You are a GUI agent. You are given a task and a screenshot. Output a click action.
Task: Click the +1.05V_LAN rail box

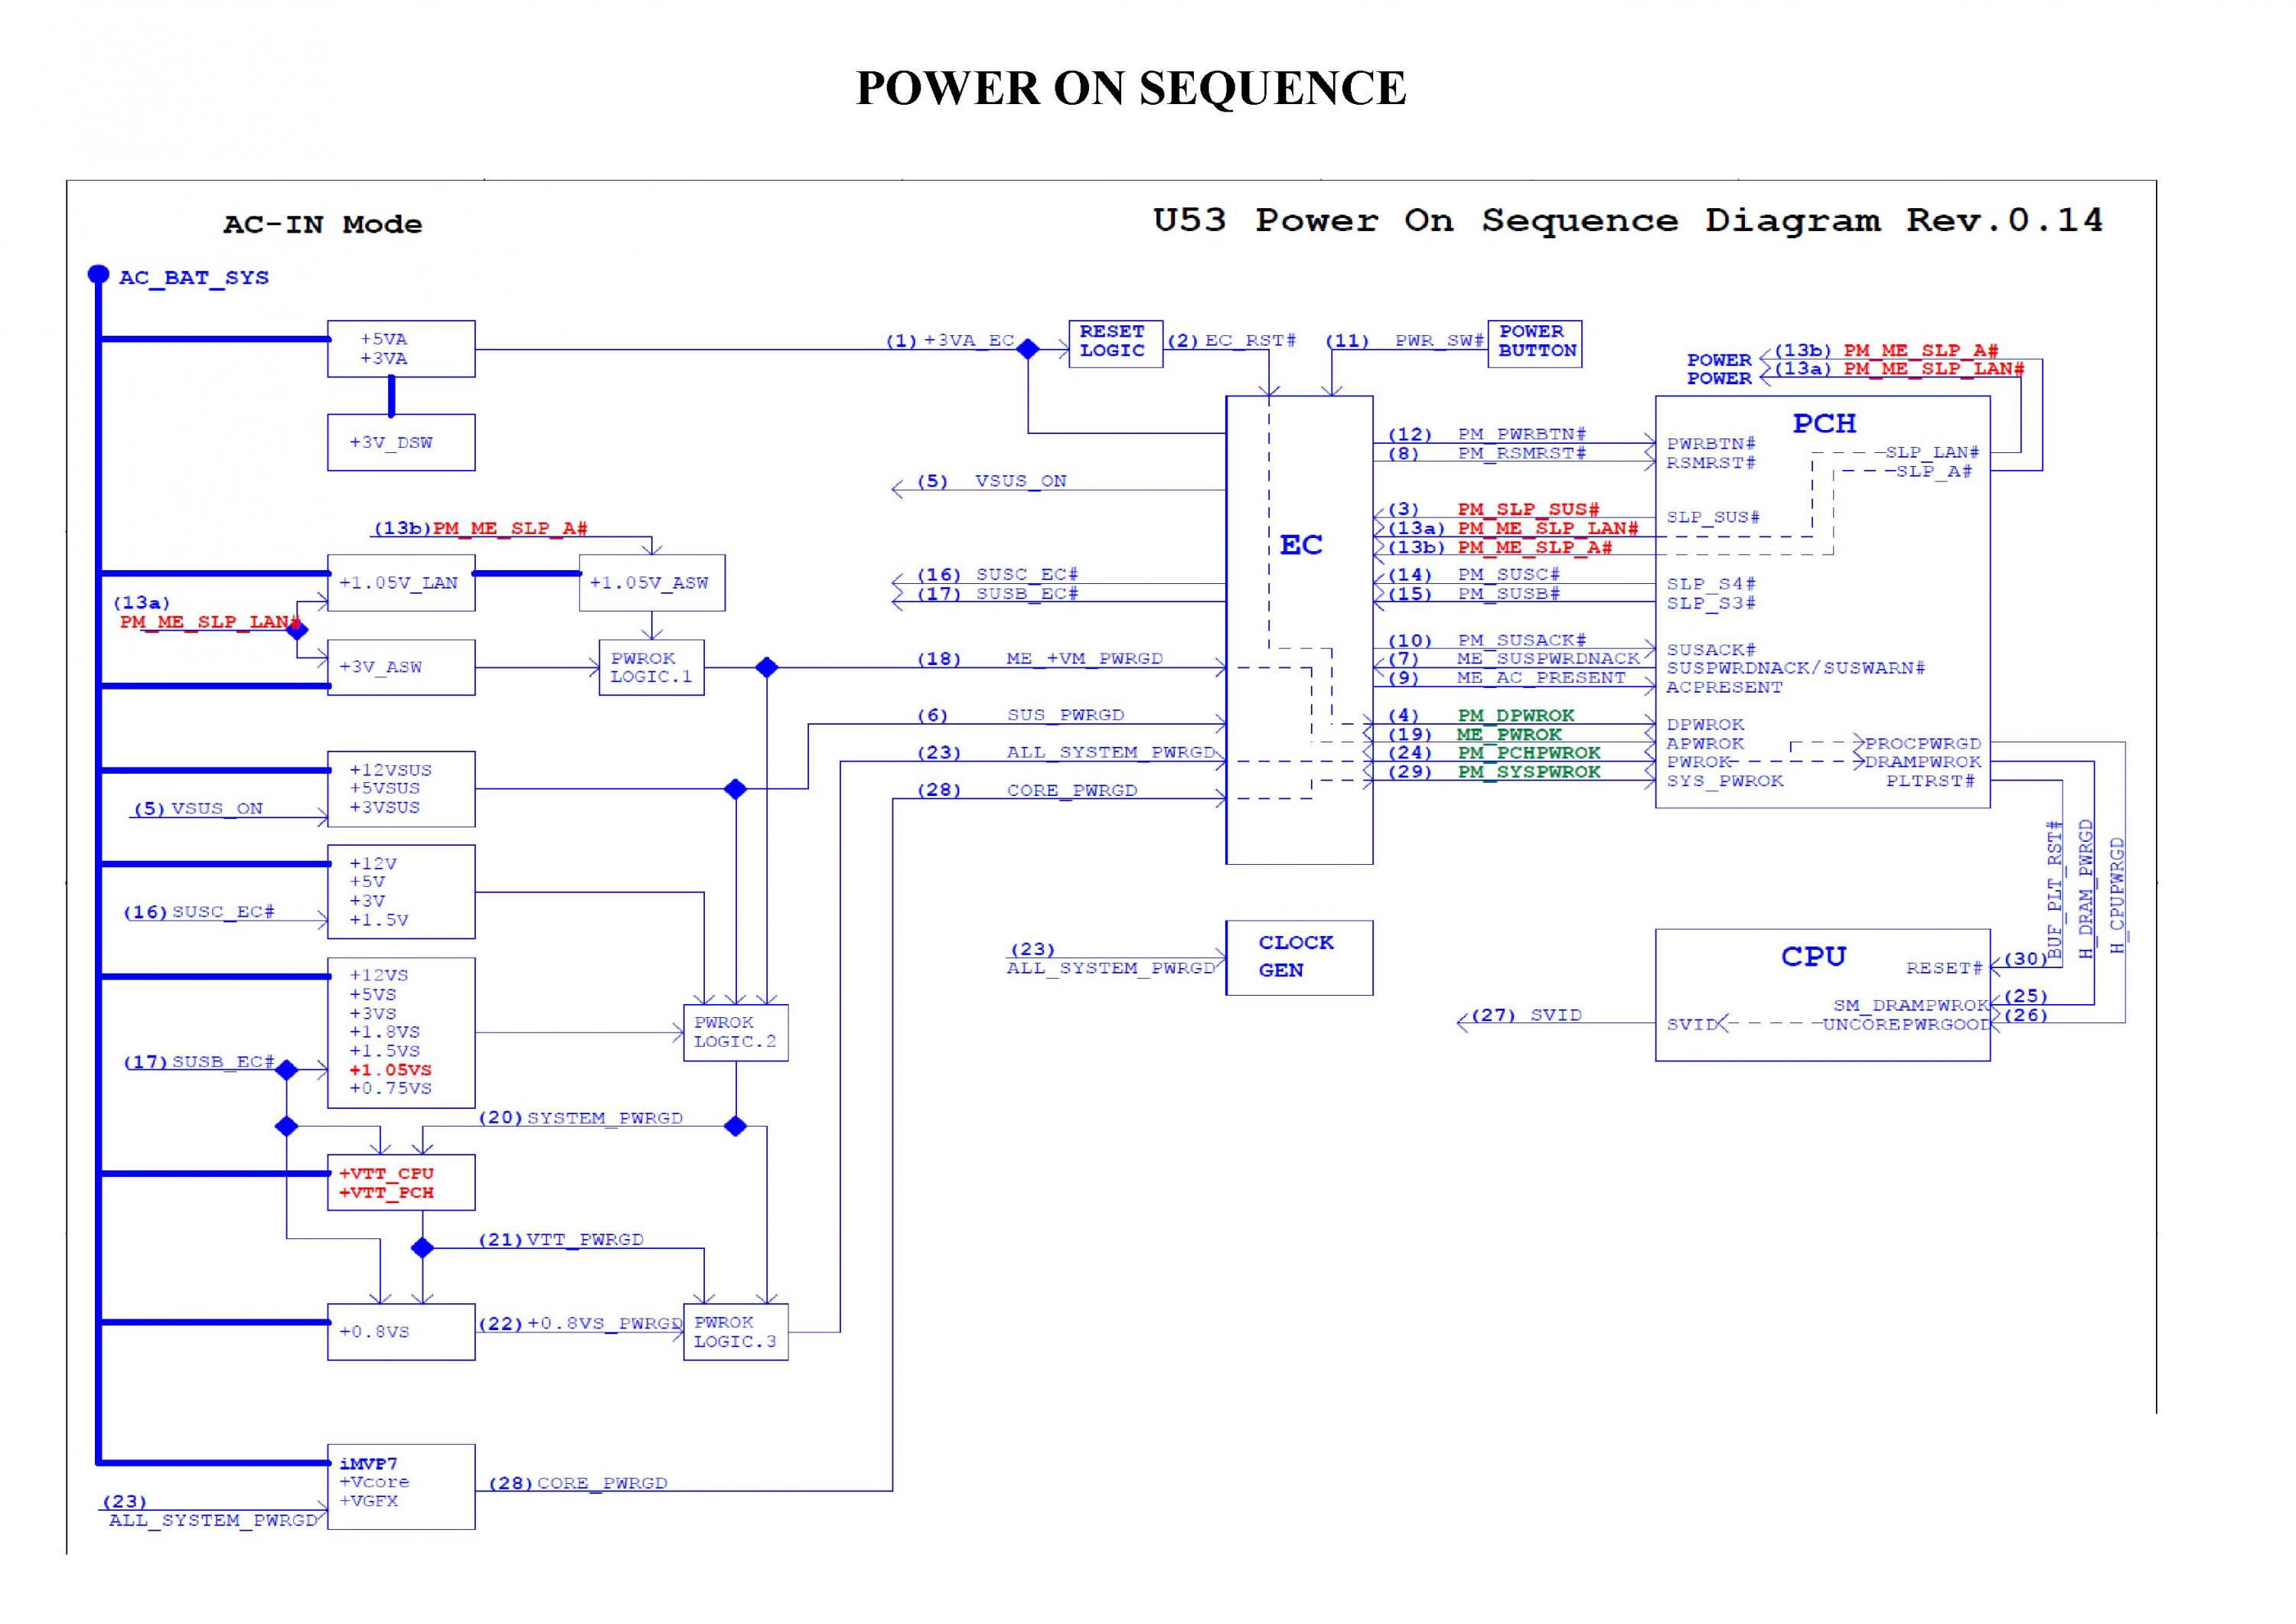pos(400,583)
